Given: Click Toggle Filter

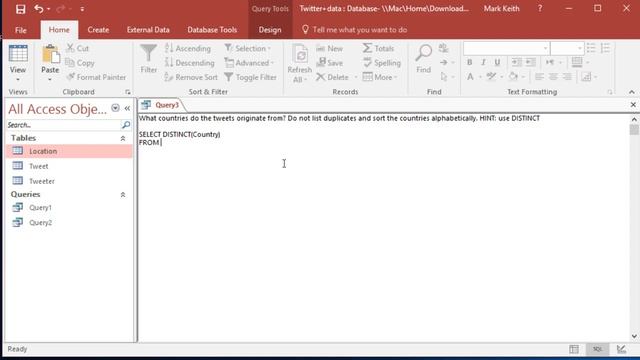Looking at the screenshot, I should point(251,77).
